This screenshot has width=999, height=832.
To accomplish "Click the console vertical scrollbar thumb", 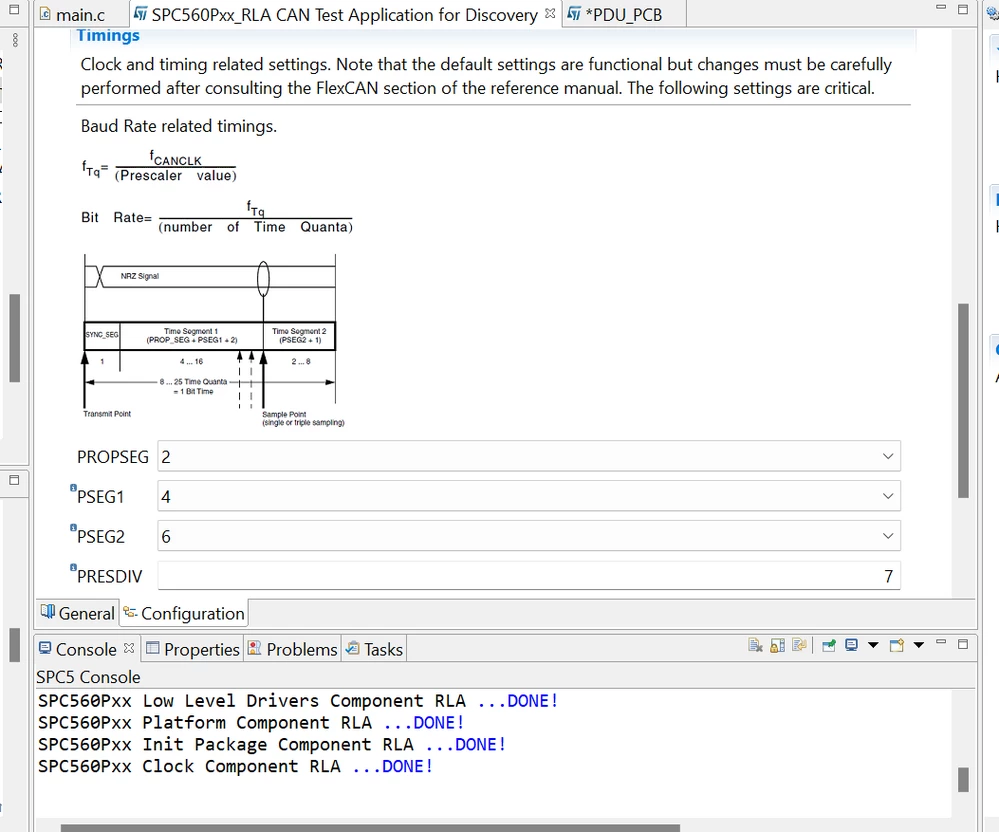I will click(963, 779).
